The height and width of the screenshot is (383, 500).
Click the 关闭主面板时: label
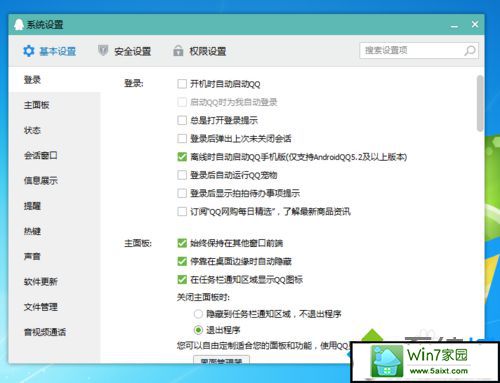click(203, 297)
